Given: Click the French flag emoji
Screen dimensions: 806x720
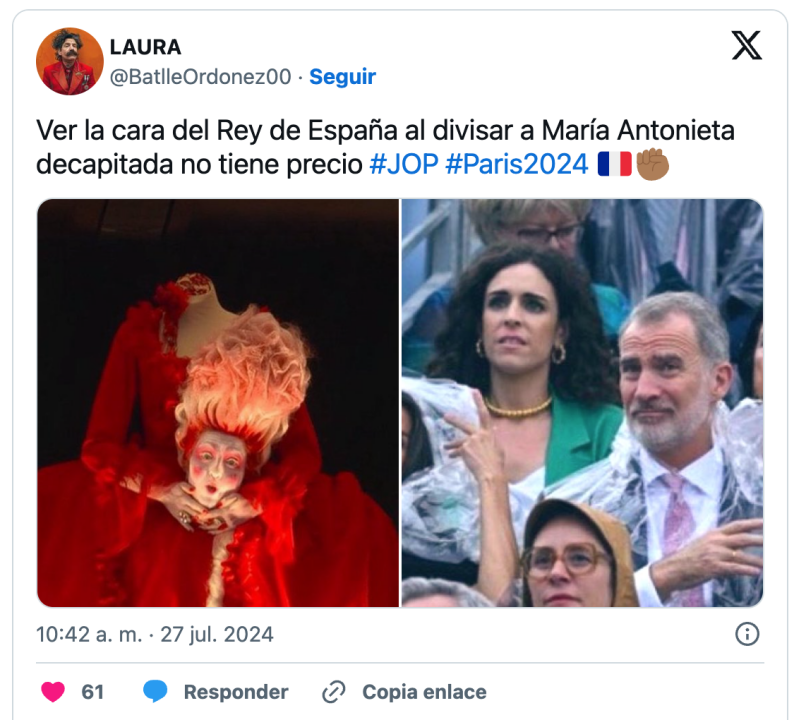Looking at the screenshot, I should click(614, 164).
